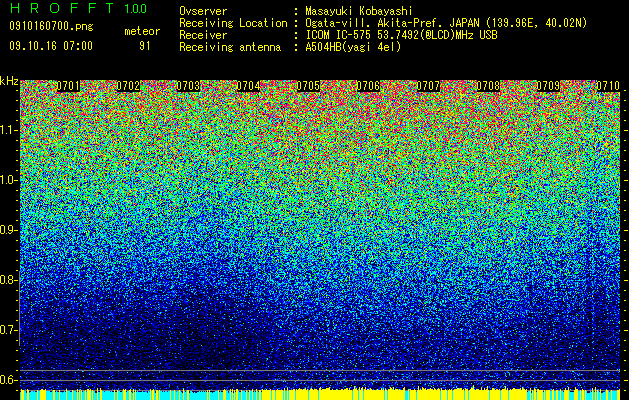
Task: Click the 0706 time marker
Action: pyautogui.click(x=368, y=86)
